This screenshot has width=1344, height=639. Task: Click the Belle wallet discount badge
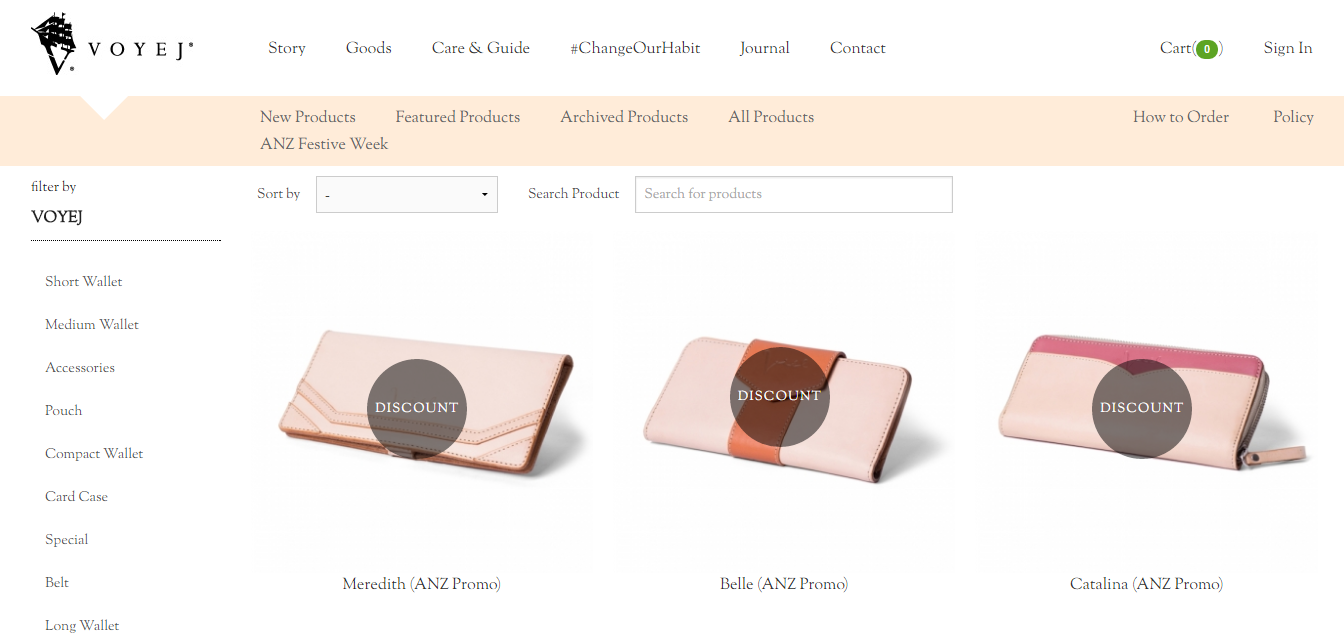pos(780,396)
